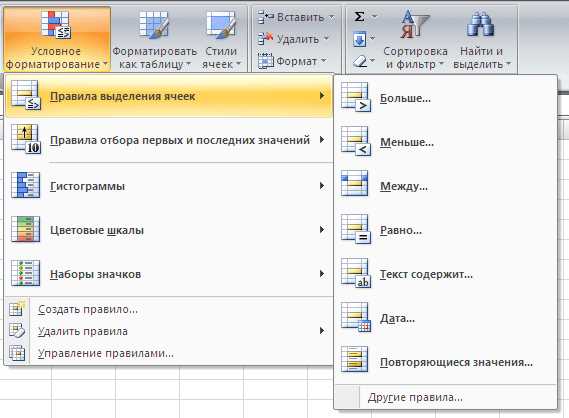Click the Меньше less-than icon
Viewport: 569px width, 418px height.
(x=356, y=142)
